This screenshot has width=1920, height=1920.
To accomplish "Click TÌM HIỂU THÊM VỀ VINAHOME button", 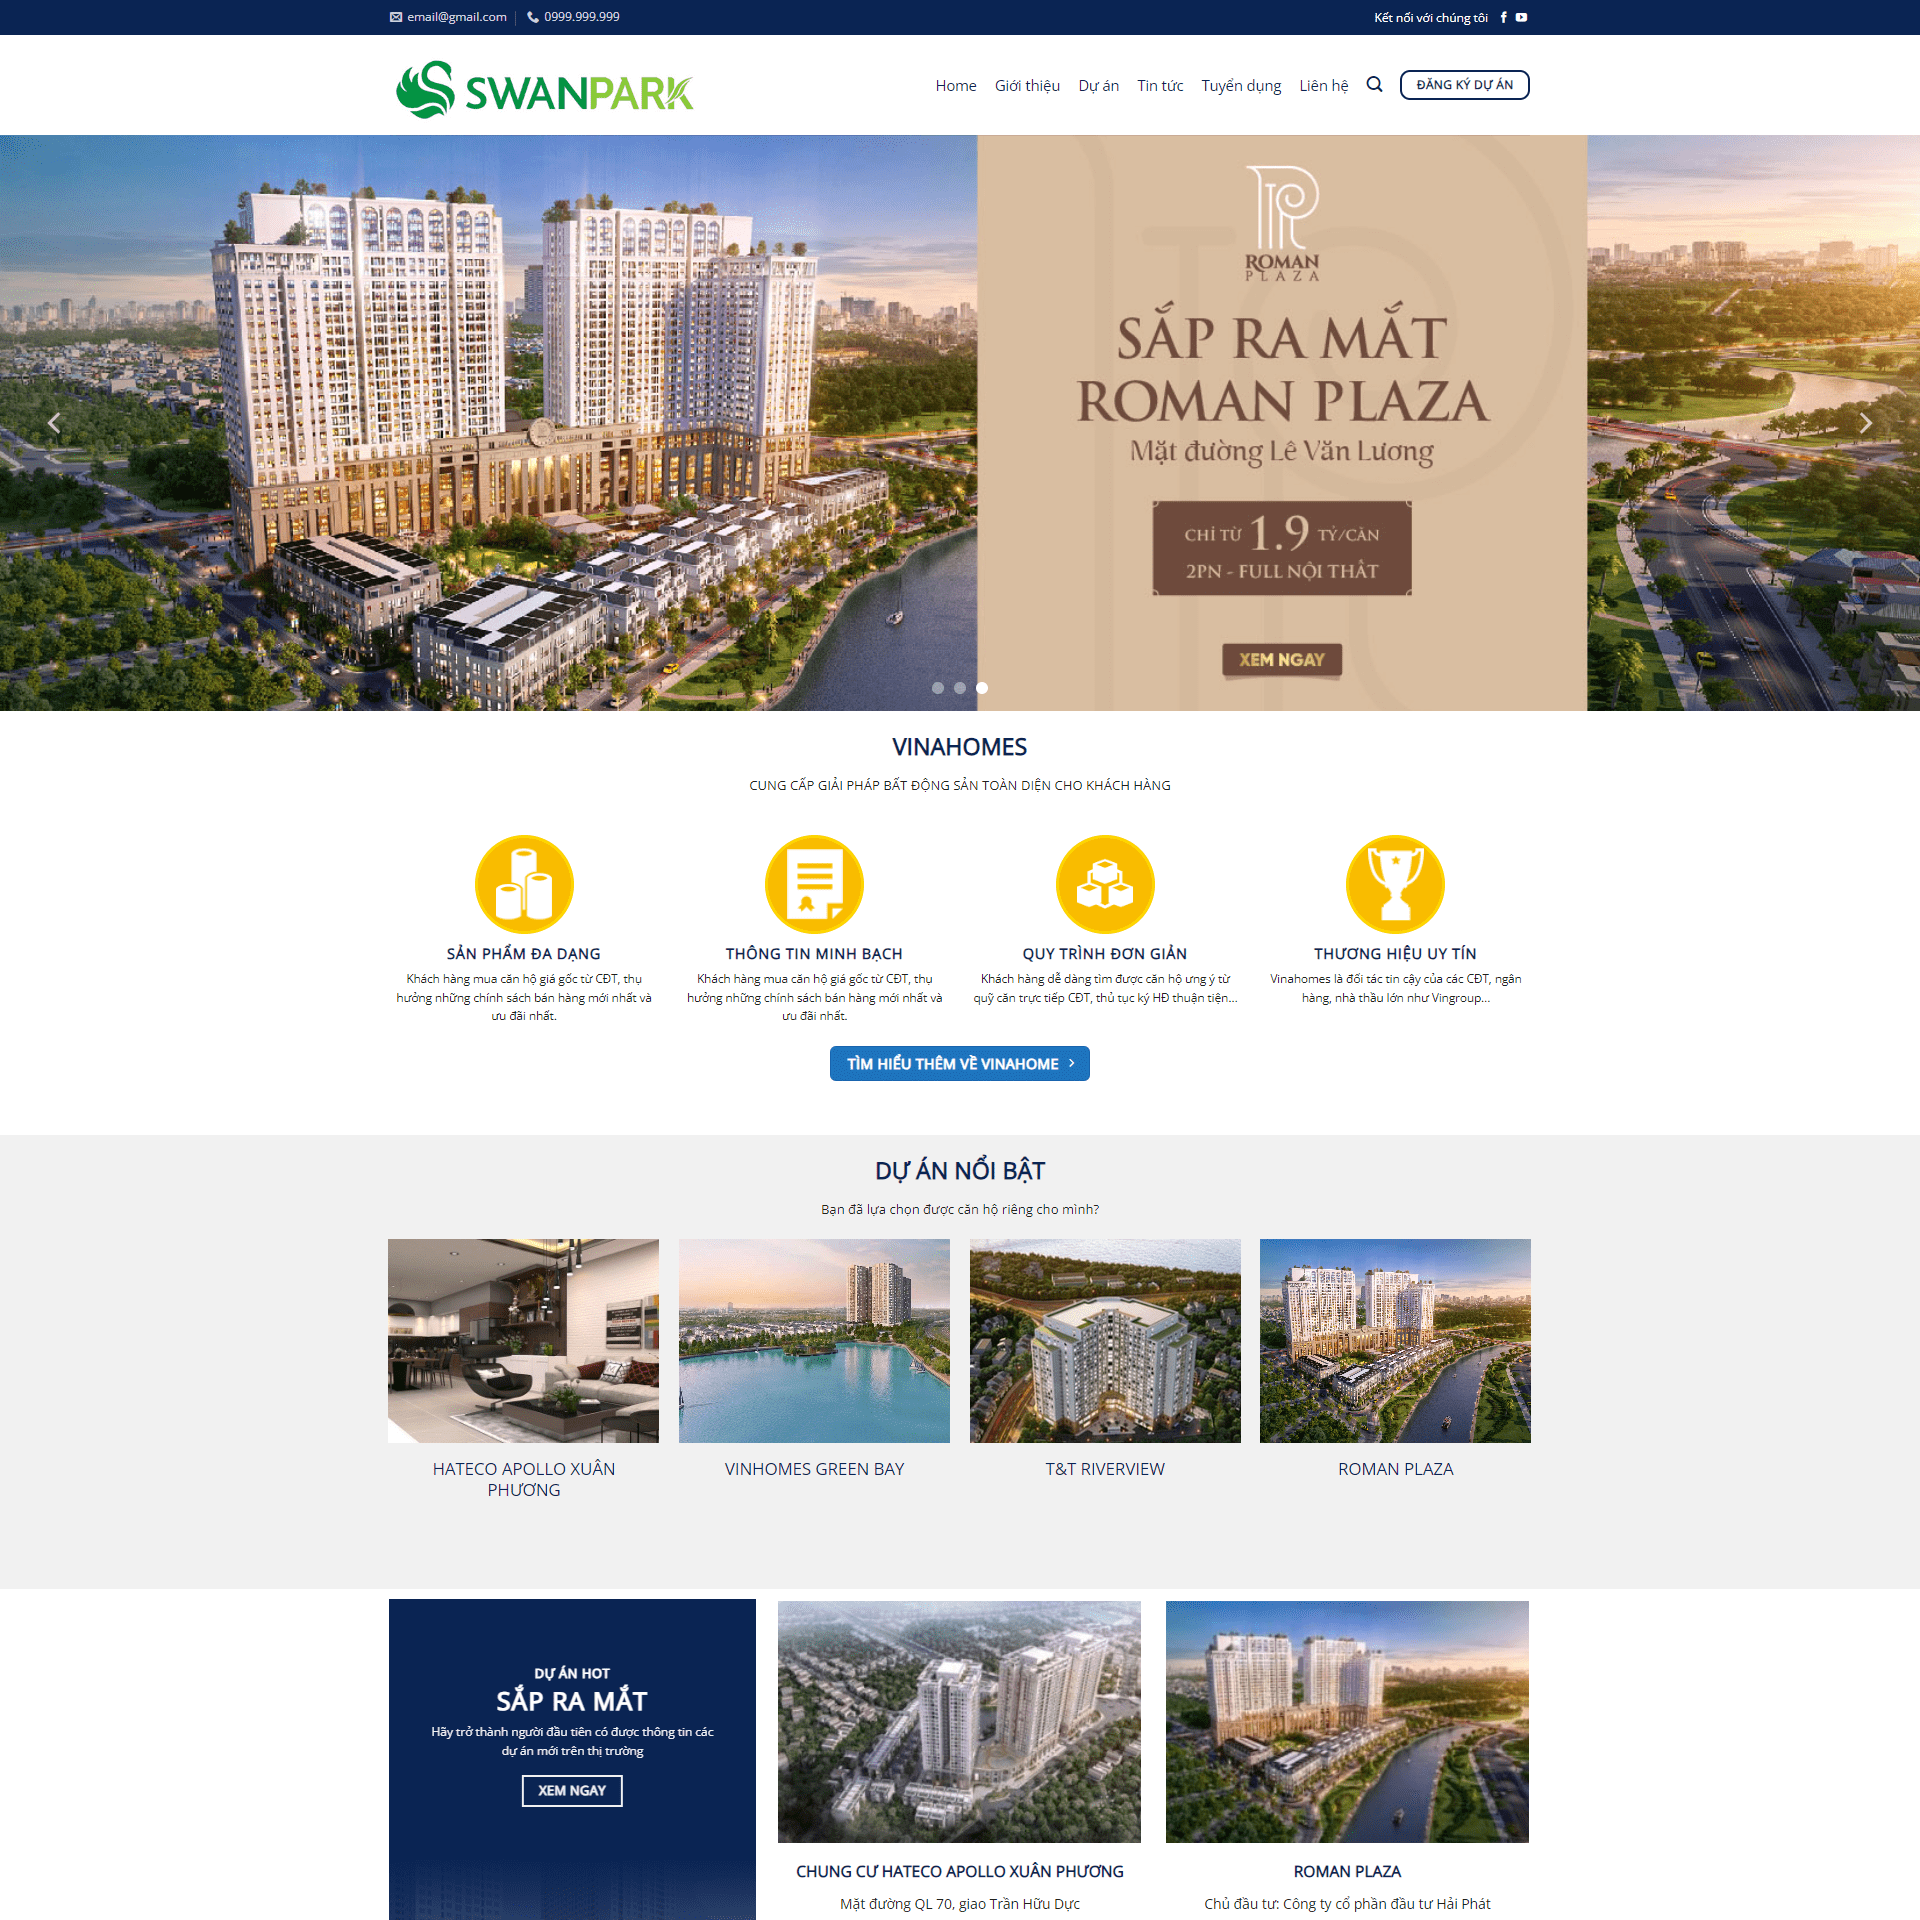I will (x=960, y=1063).
